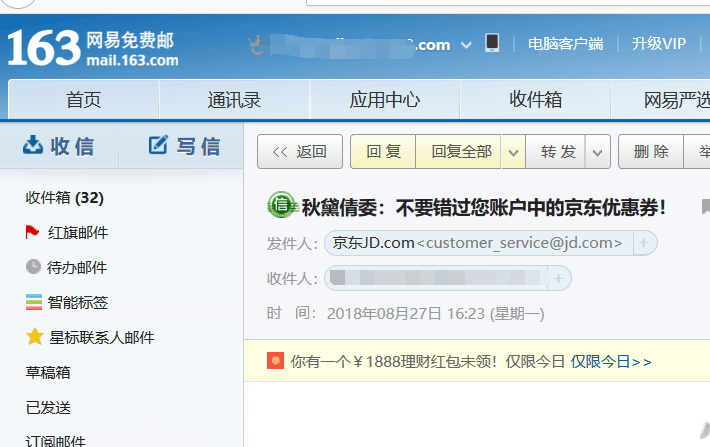The image size is (710, 447).
Task: Click the email subject title text
Action: pos(484,208)
